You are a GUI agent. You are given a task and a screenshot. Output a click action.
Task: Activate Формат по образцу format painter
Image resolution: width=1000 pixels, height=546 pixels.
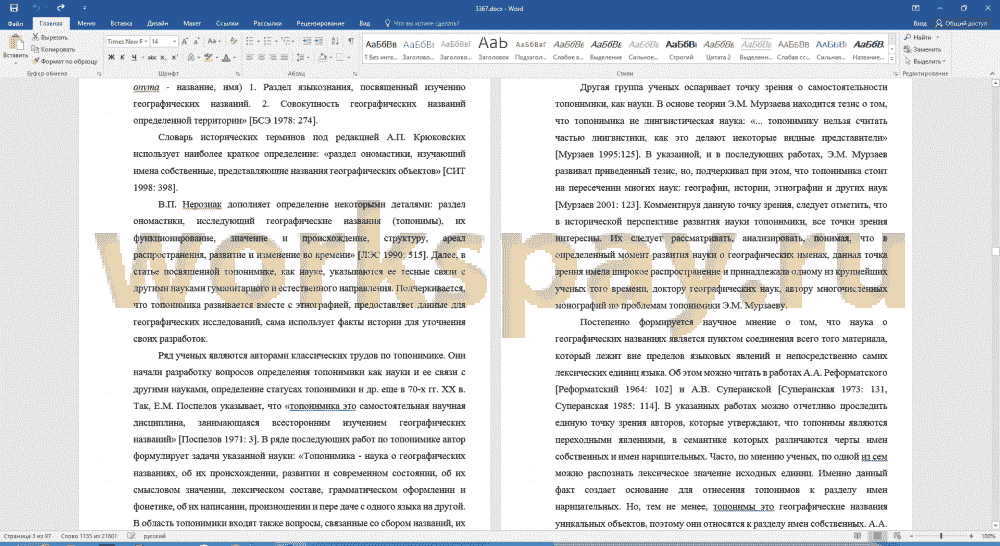click(x=65, y=61)
